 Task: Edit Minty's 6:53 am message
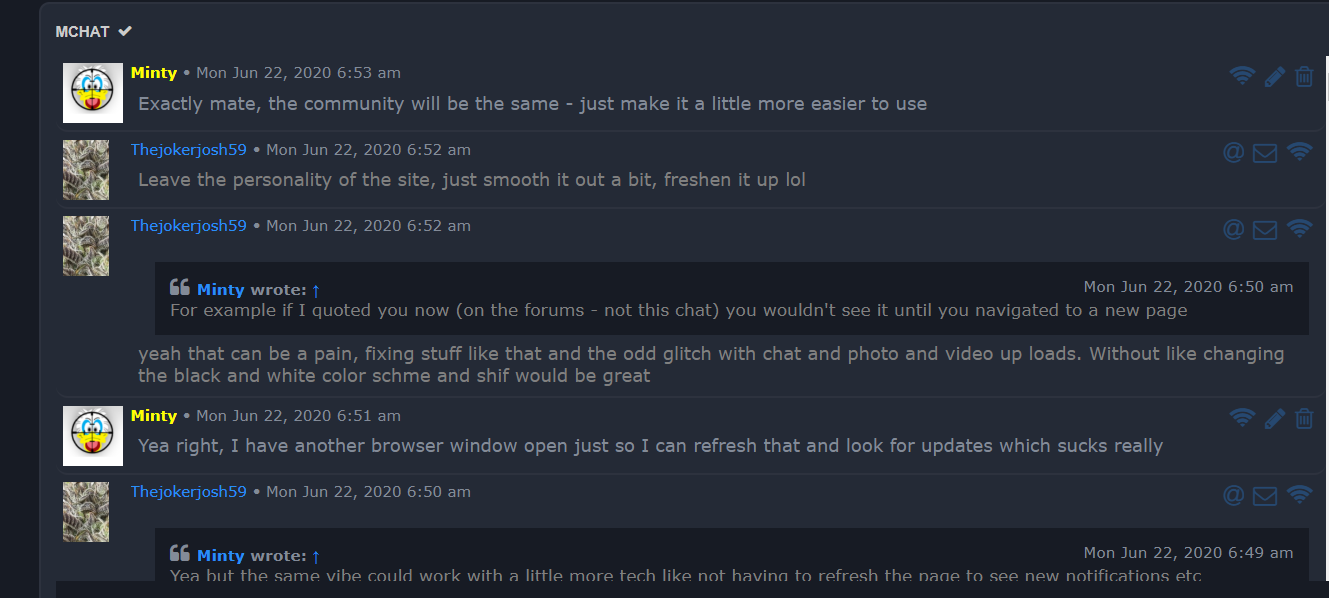tap(1274, 77)
